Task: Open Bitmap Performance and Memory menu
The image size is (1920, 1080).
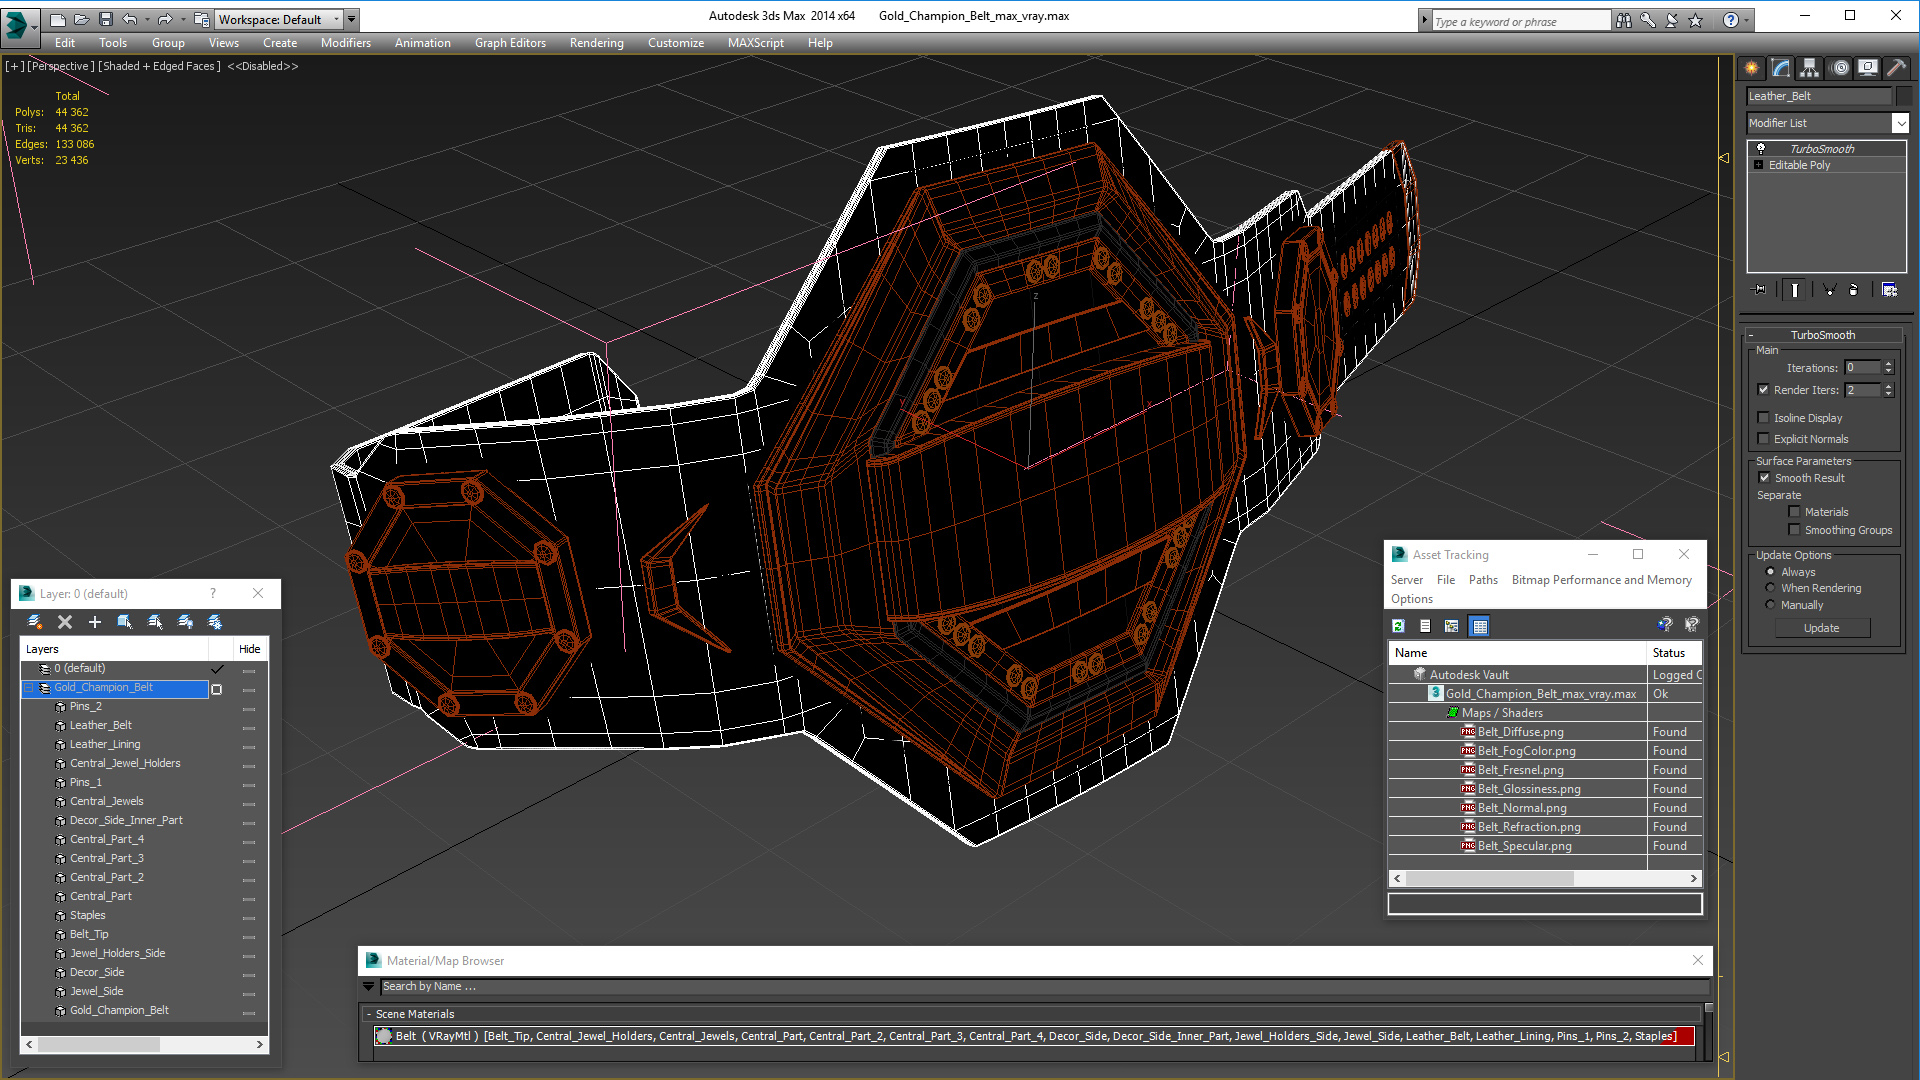Action: 1601,580
